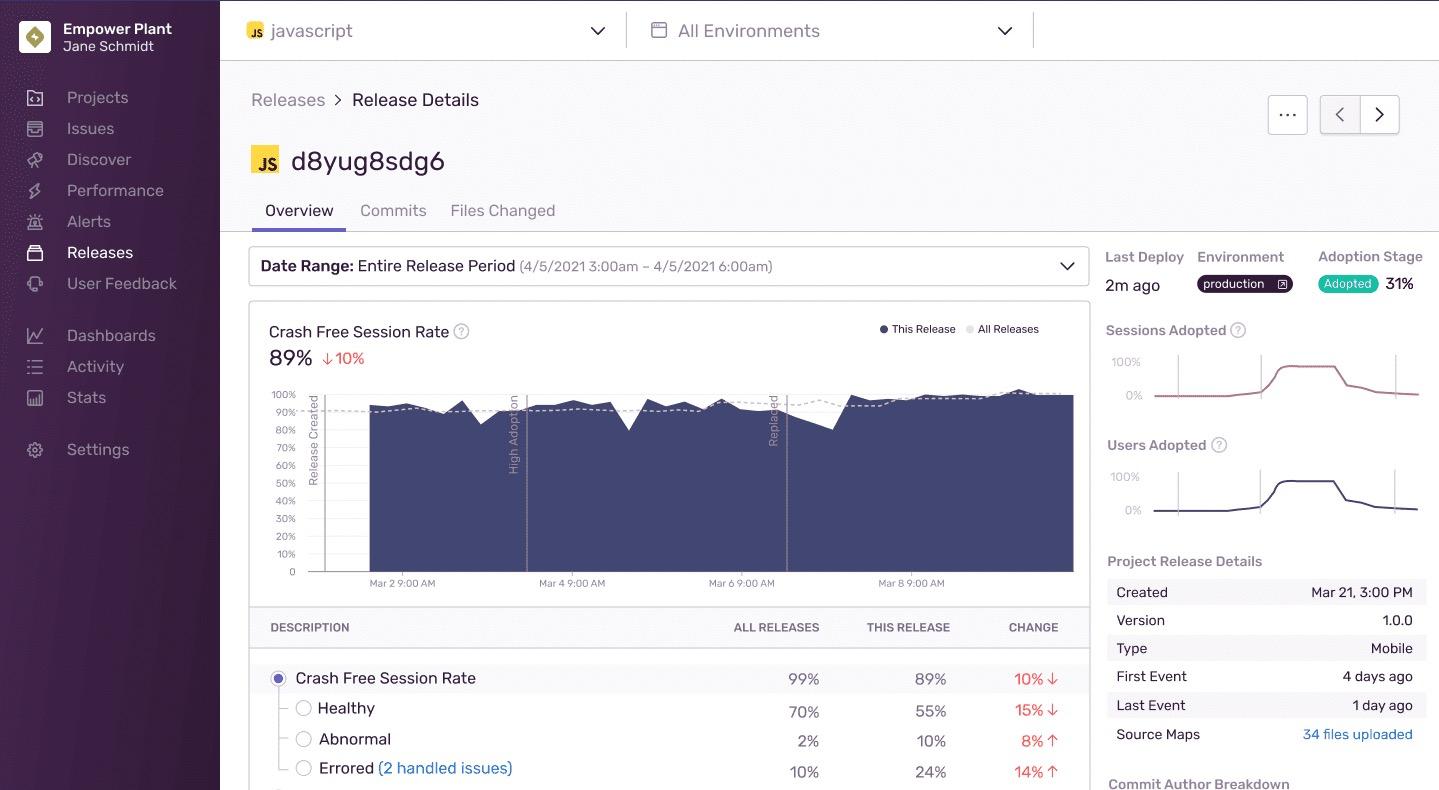Open the Settings gear icon

(35, 450)
